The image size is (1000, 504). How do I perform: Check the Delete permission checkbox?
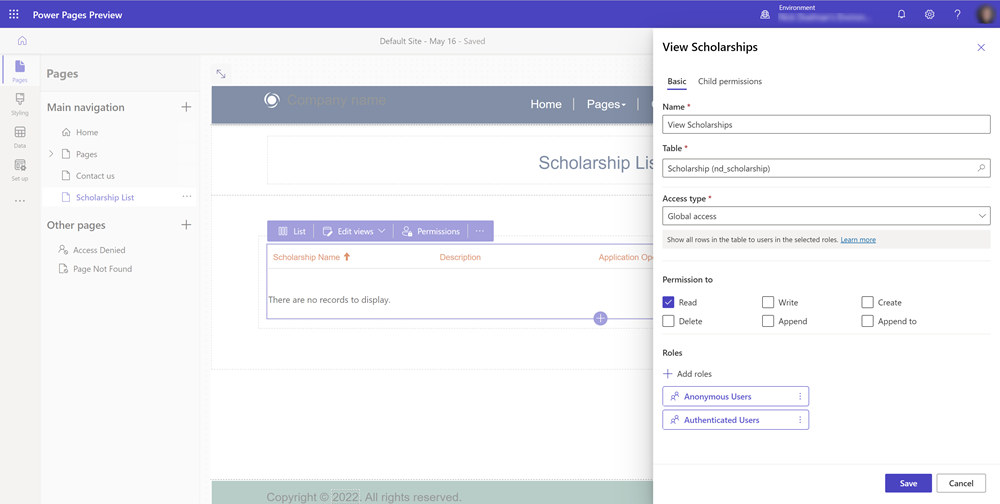(x=669, y=321)
